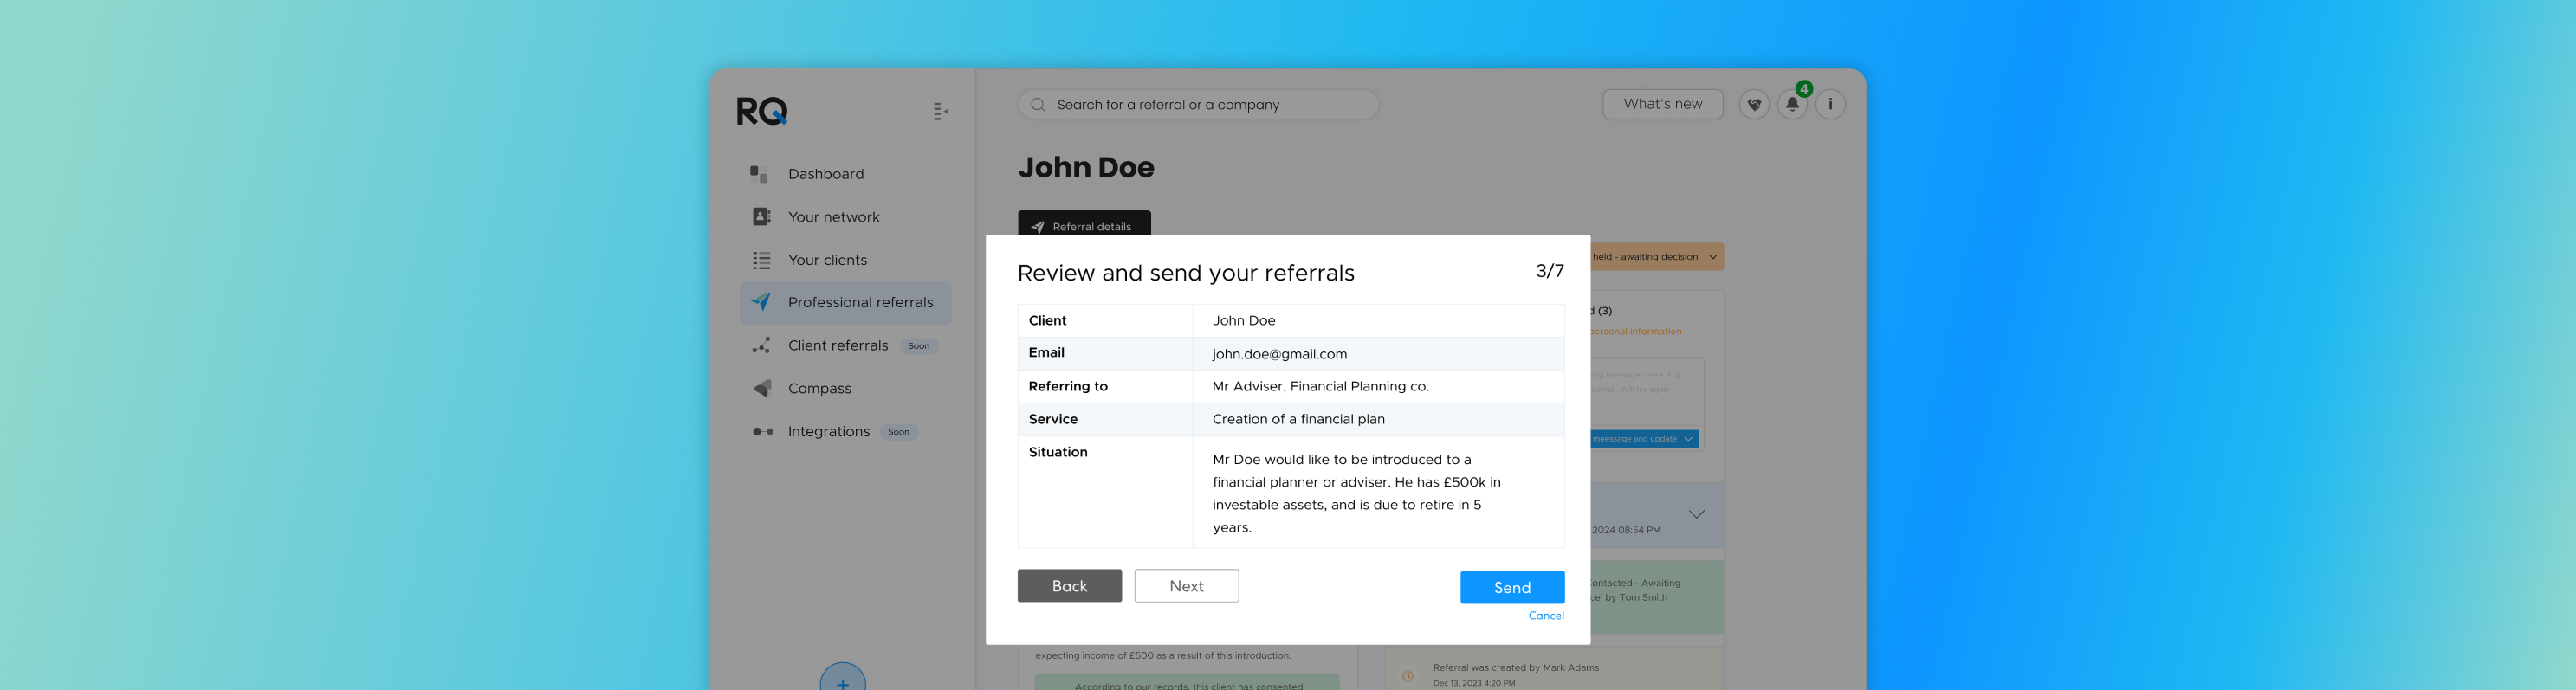
Task: Open the What's new button
Action: (x=1662, y=104)
